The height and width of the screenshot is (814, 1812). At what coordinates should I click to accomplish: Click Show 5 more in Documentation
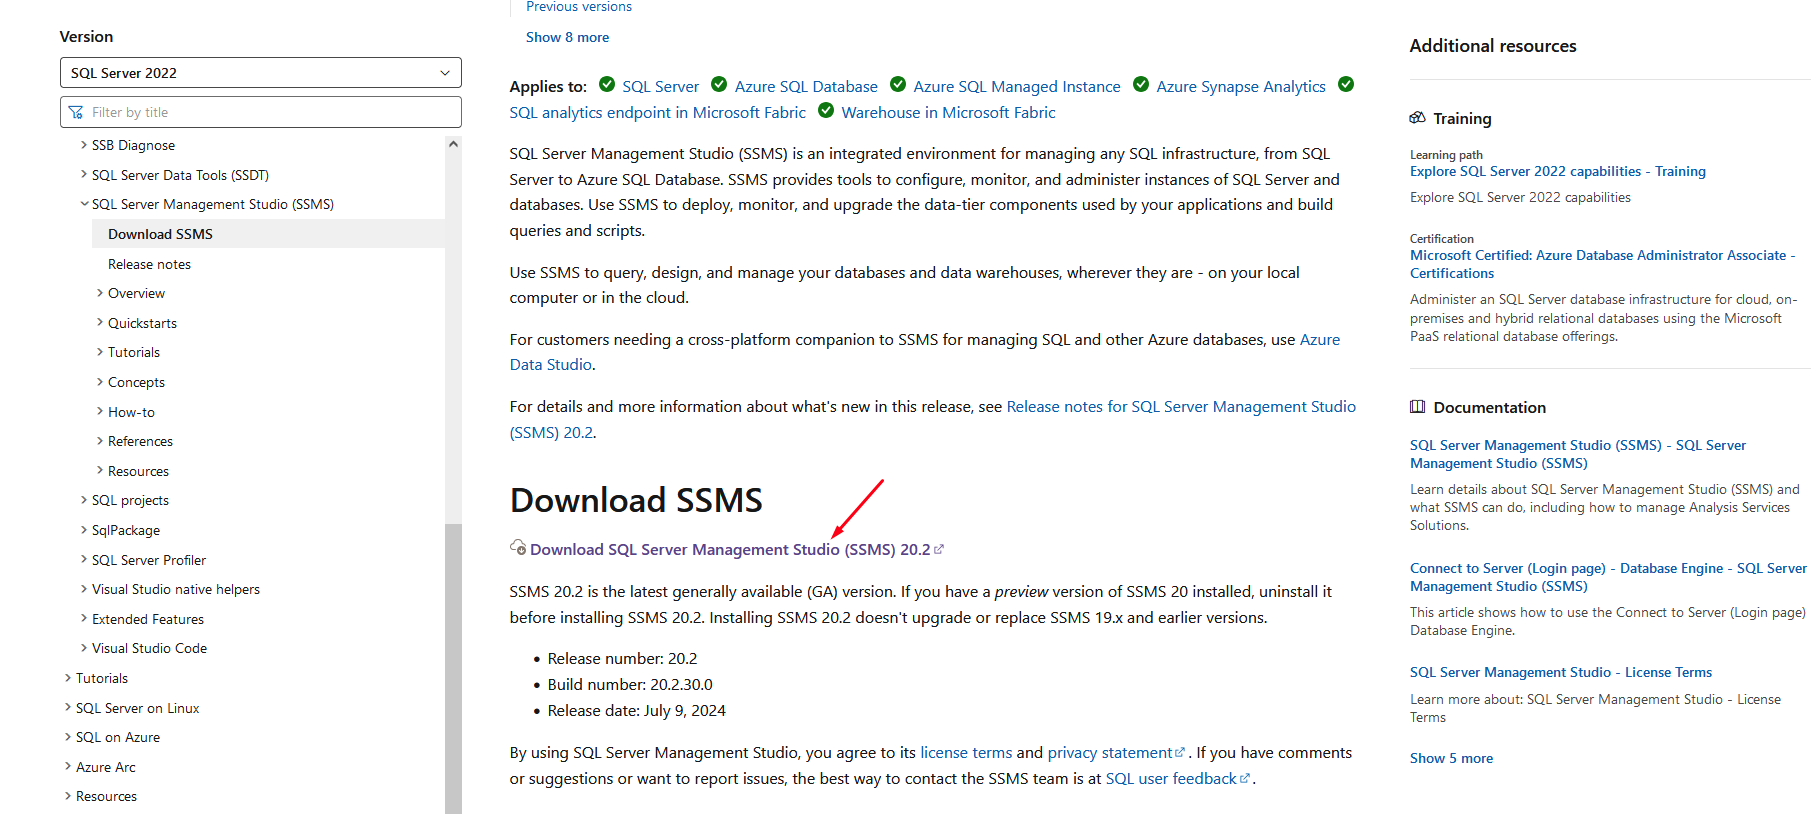click(x=1451, y=758)
